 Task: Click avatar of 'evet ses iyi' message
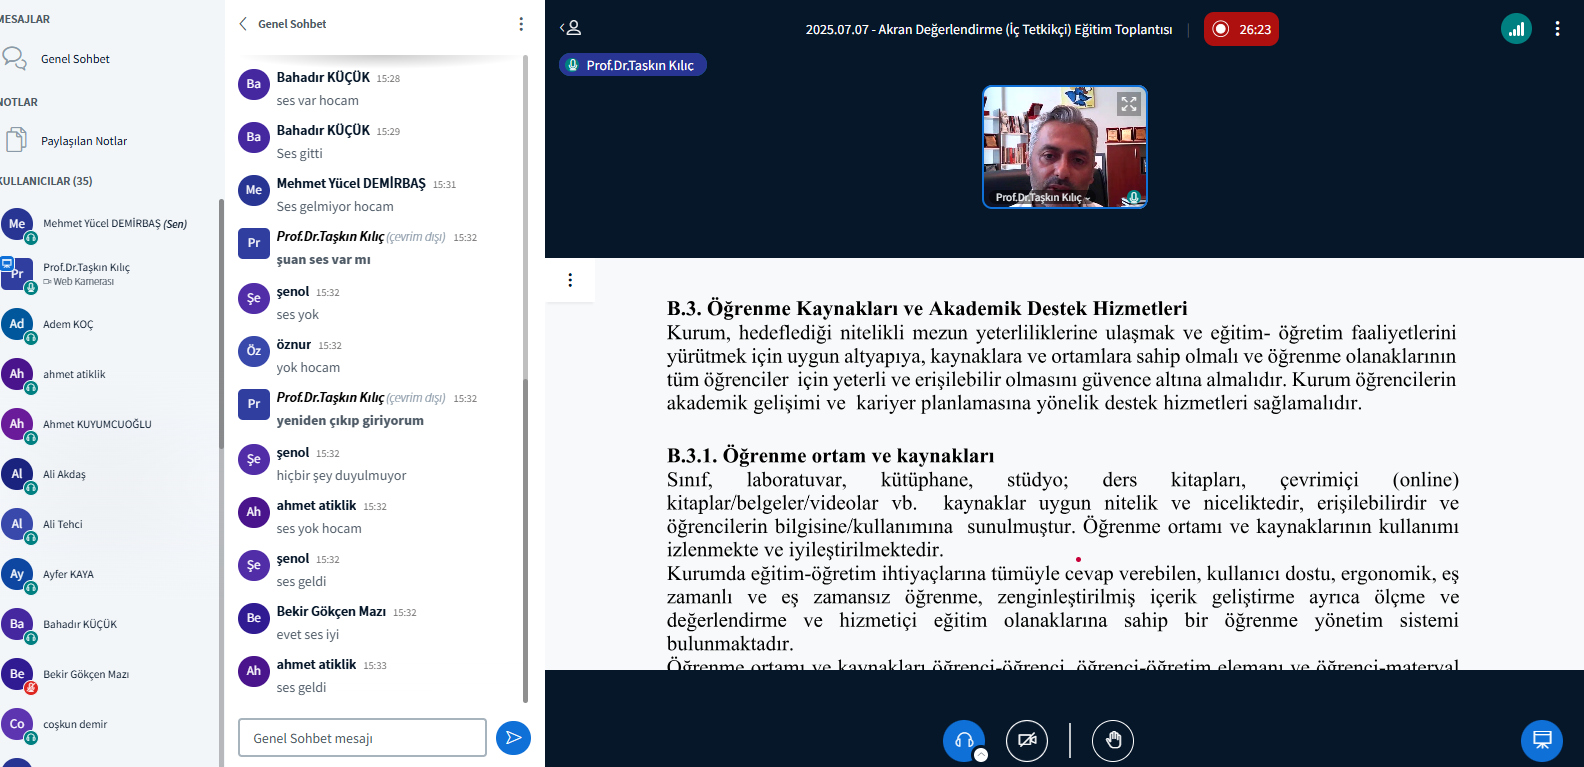click(254, 618)
